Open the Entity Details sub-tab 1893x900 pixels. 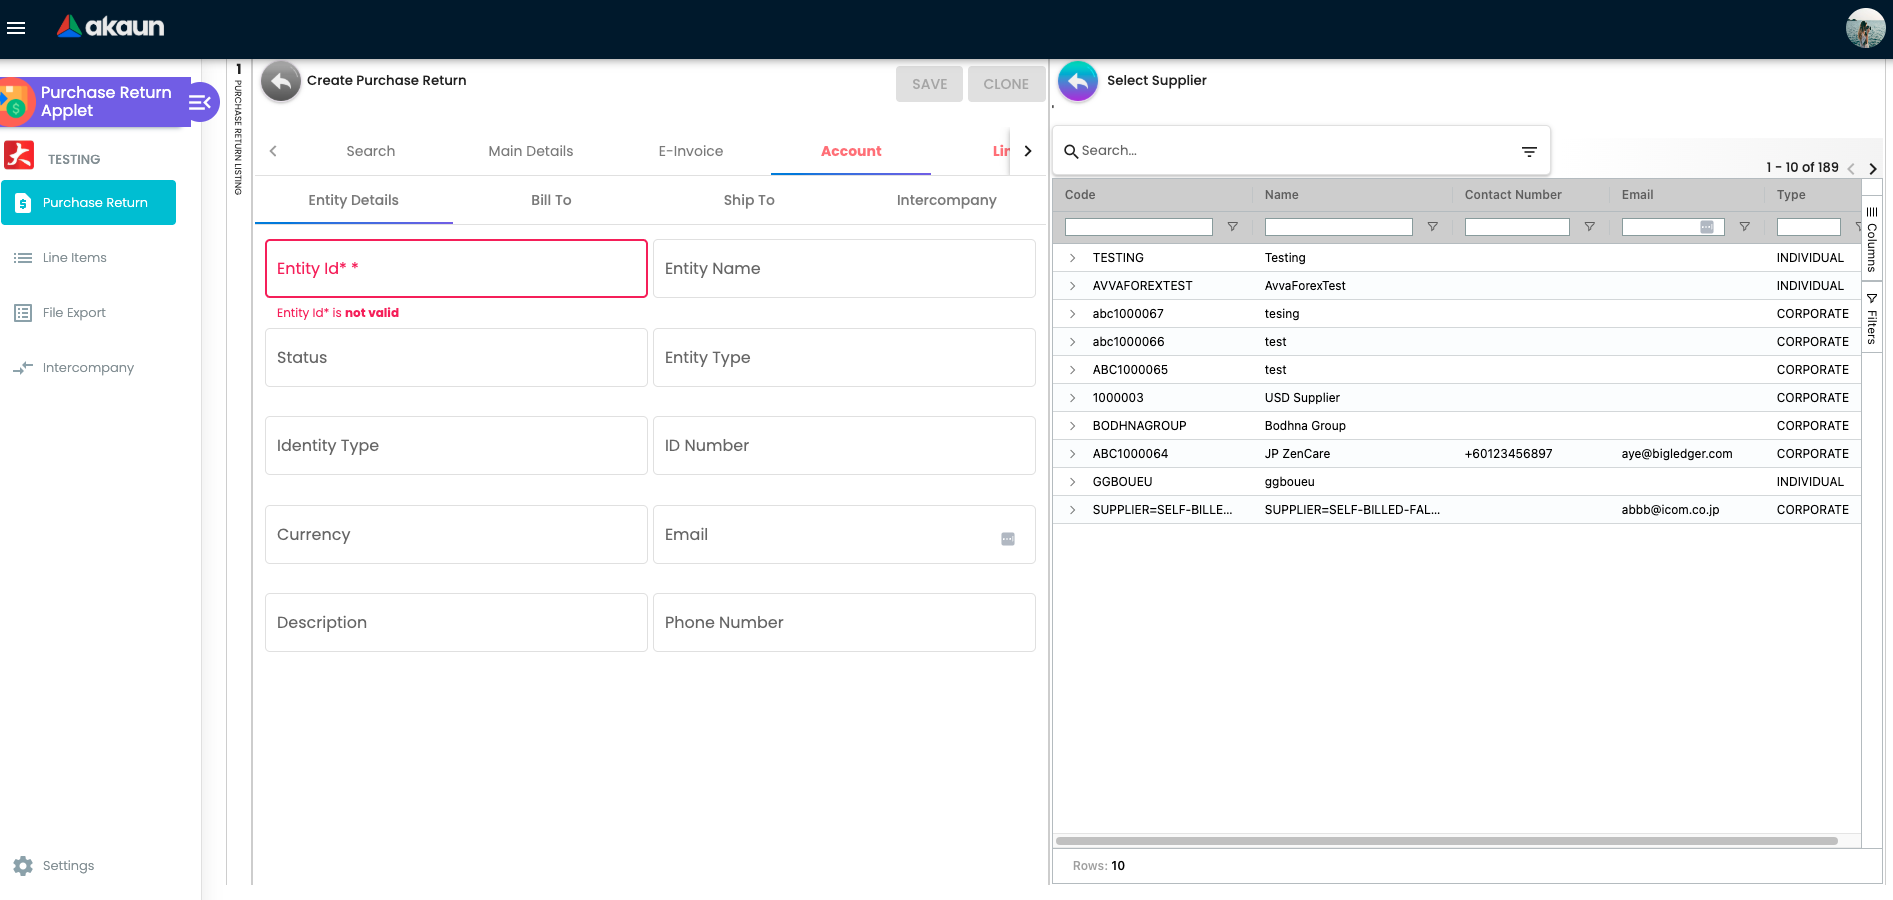(354, 200)
